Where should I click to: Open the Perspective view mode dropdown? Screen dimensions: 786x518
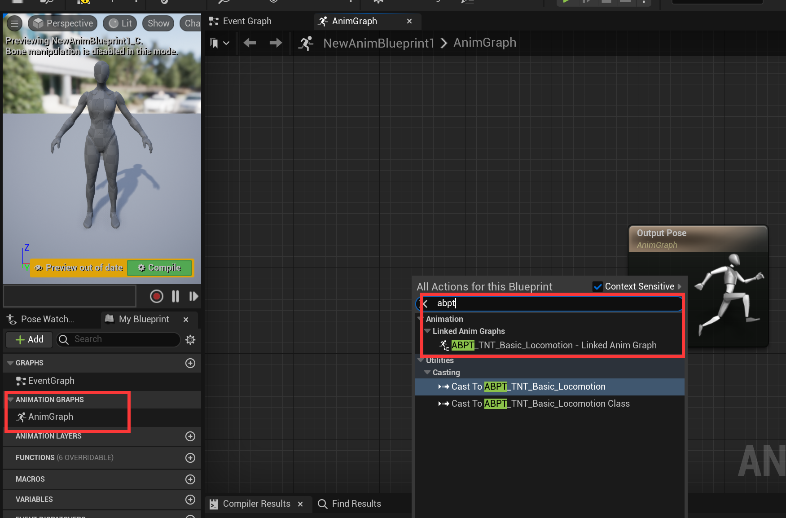(63, 23)
